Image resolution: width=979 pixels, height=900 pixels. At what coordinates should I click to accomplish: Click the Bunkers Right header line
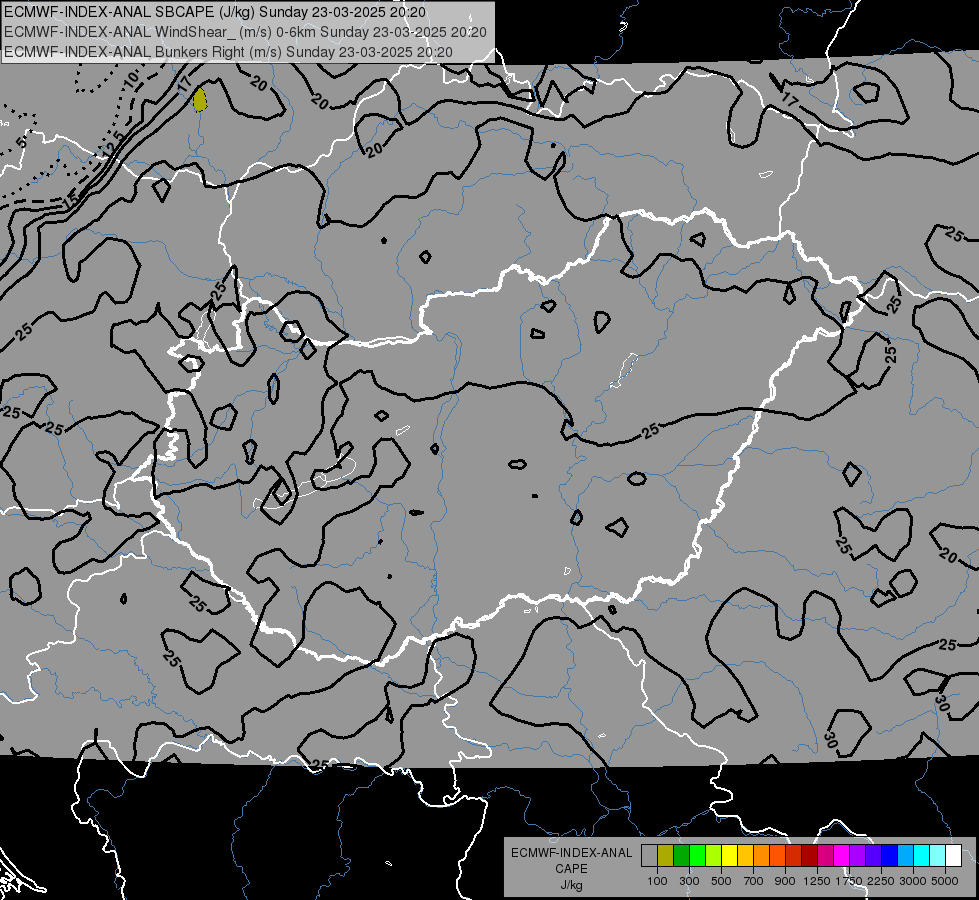(x=228, y=52)
